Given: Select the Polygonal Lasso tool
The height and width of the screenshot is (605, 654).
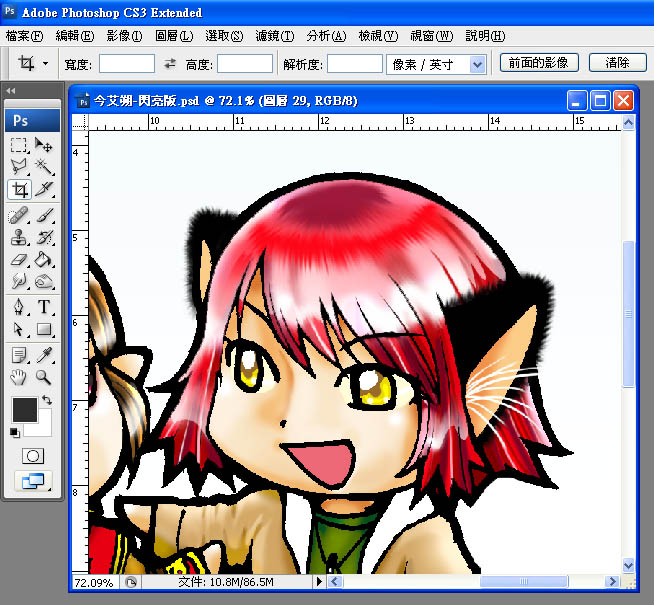Looking at the screenshot, I should click(x=19, y=167).
